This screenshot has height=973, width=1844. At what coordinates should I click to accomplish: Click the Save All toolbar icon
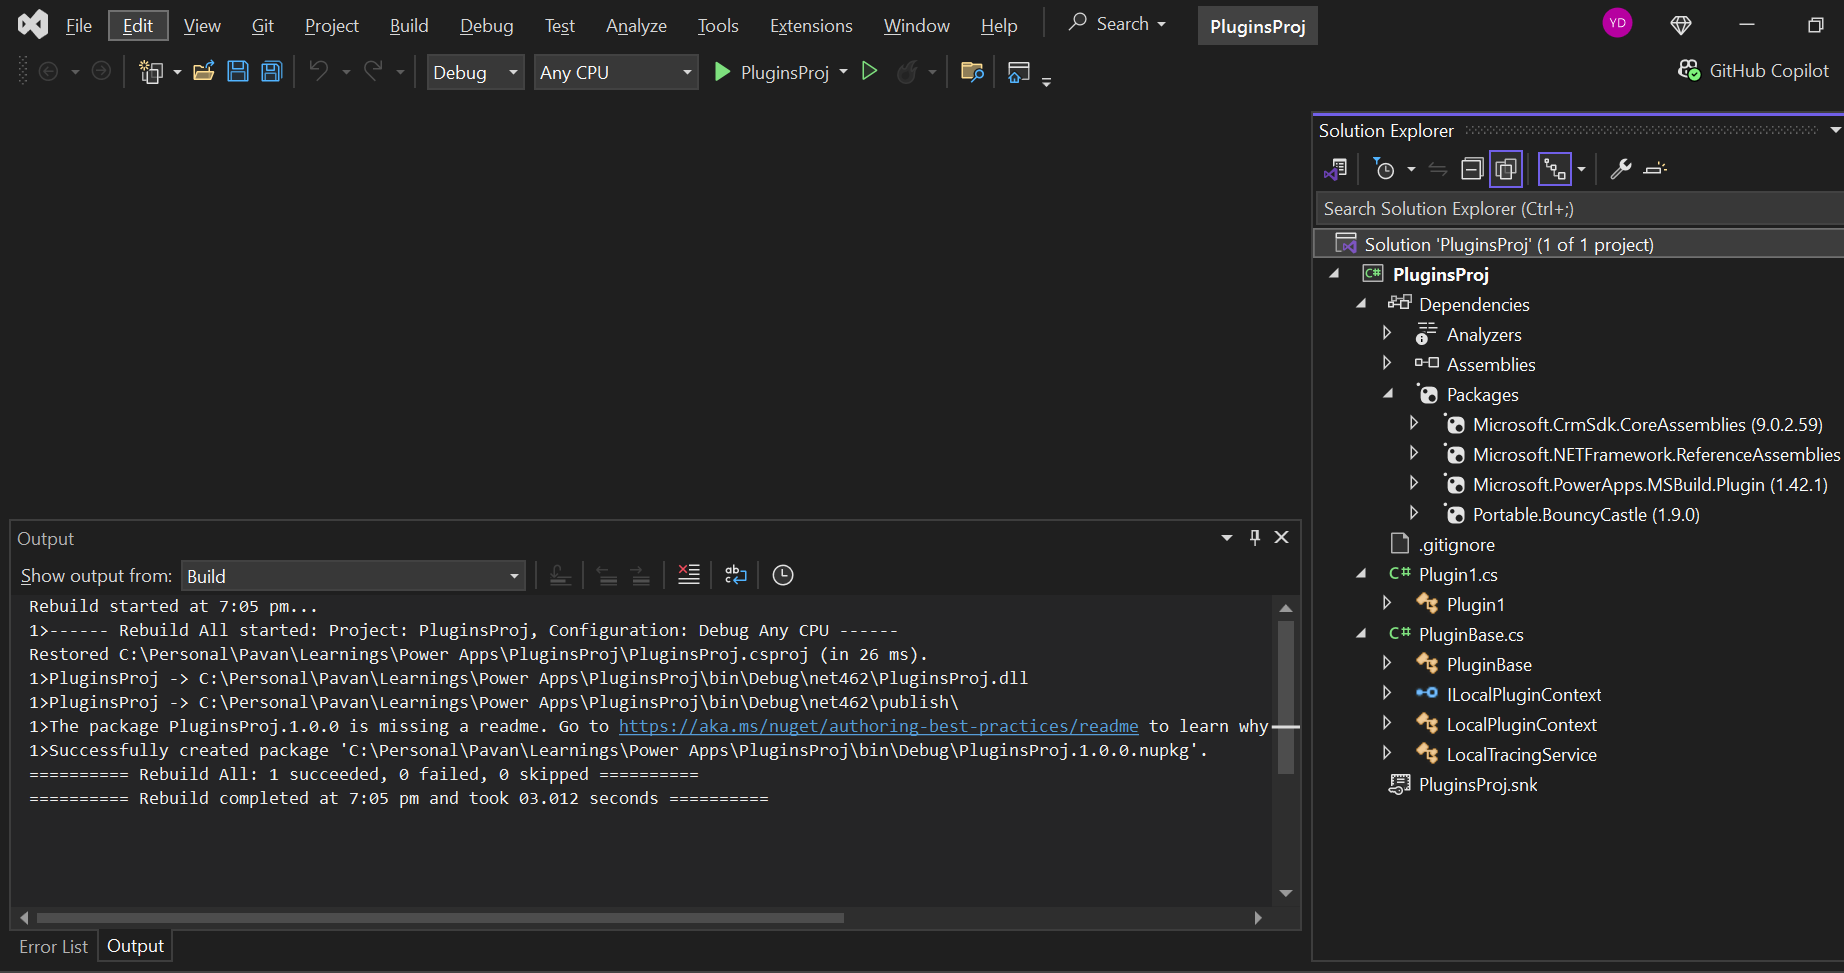tap(271, 72)
